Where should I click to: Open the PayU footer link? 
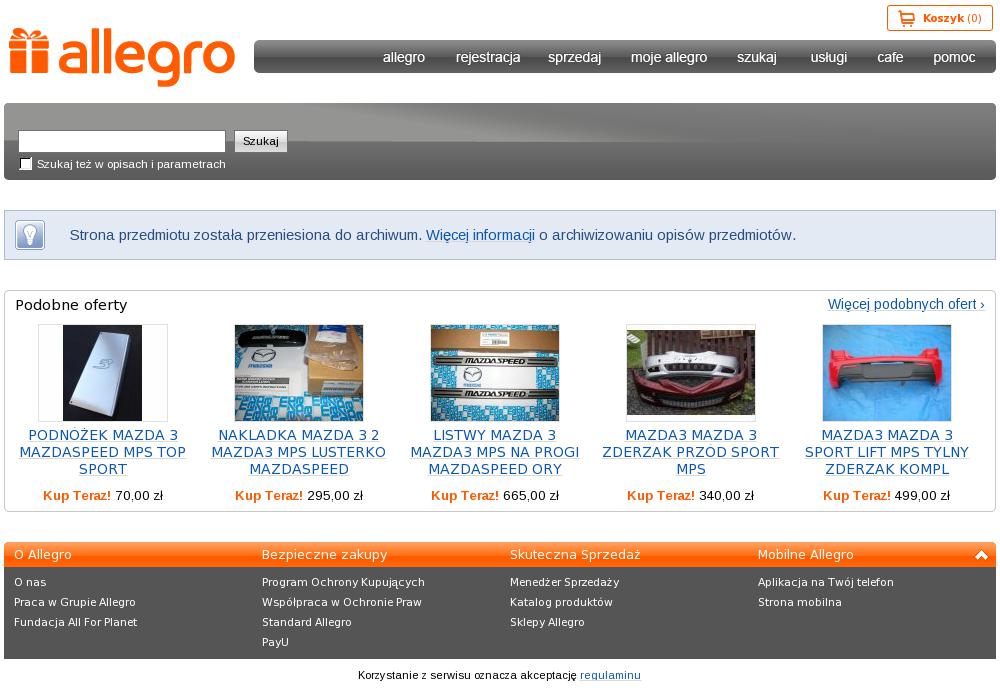coord(276,642)
